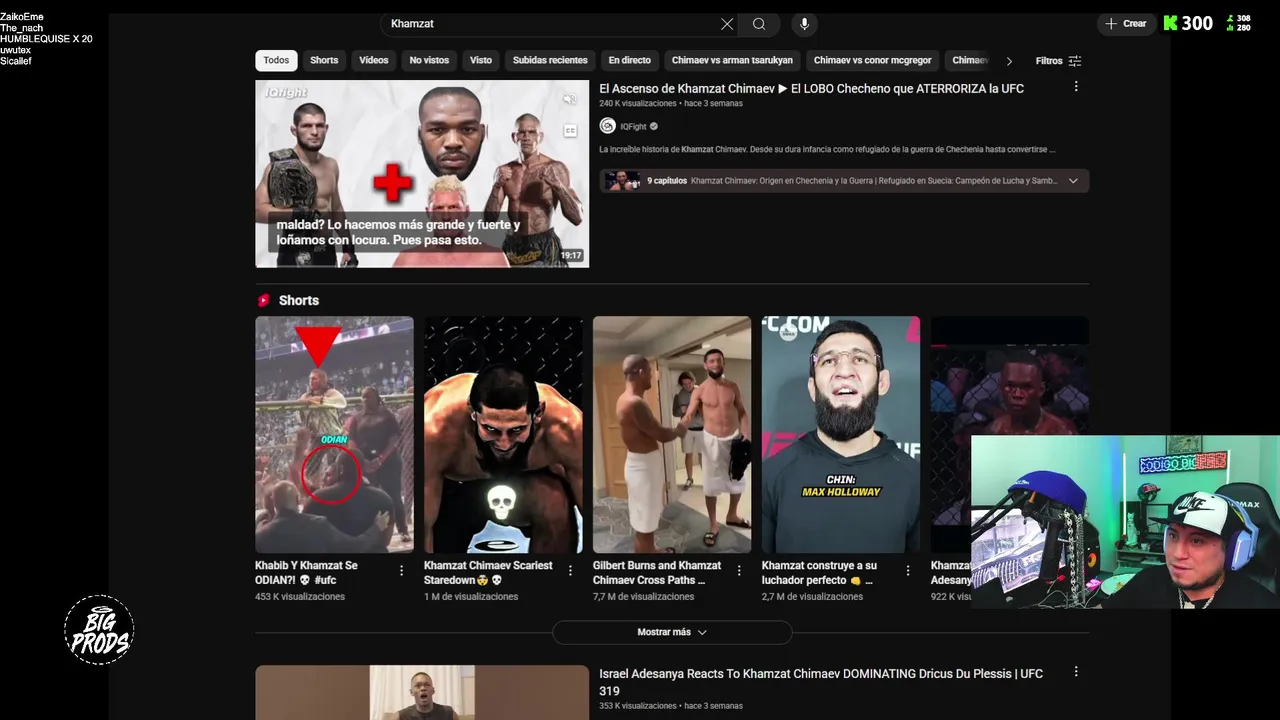The image size is (1280, 720).
Task: Select the Shorts filter chip
Action: [324, 60]
